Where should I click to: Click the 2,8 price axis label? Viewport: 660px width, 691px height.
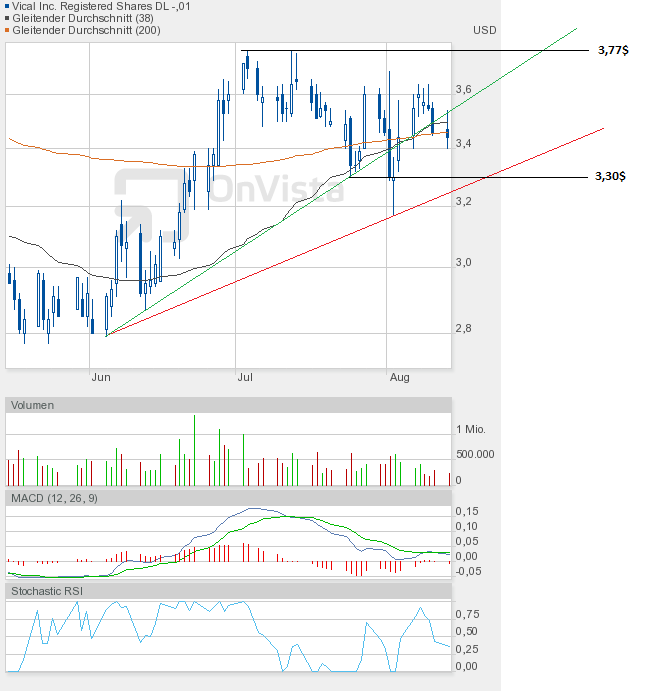[x=463, y=328]
